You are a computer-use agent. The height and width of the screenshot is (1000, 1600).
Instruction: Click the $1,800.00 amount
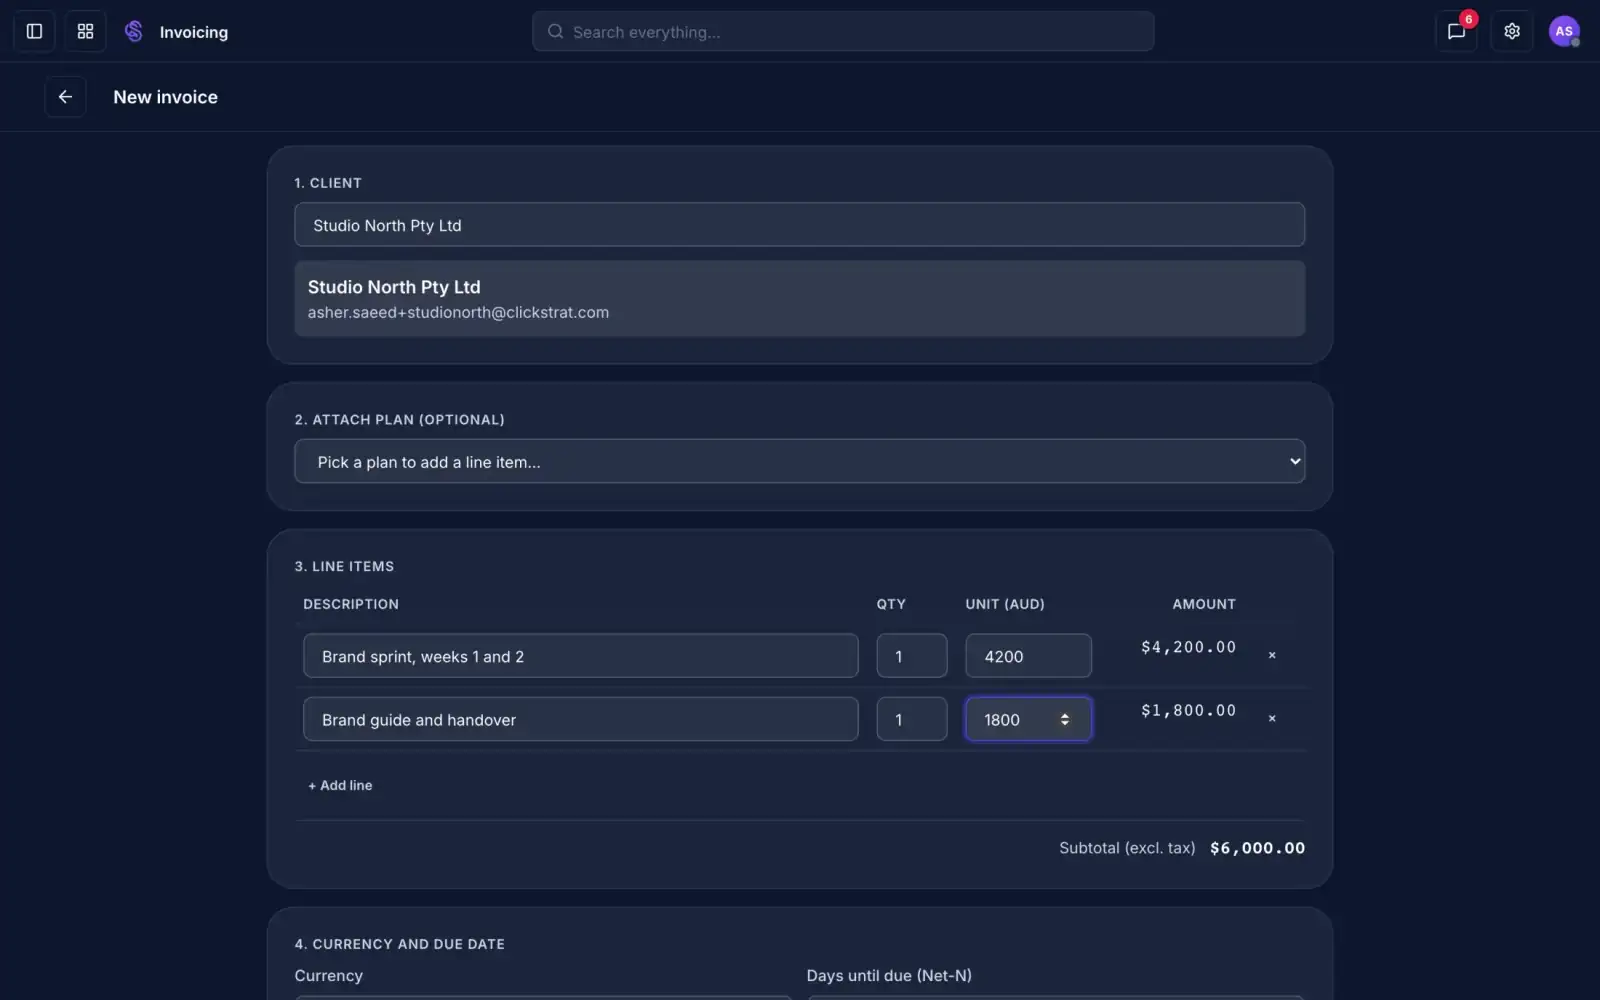1189,710
